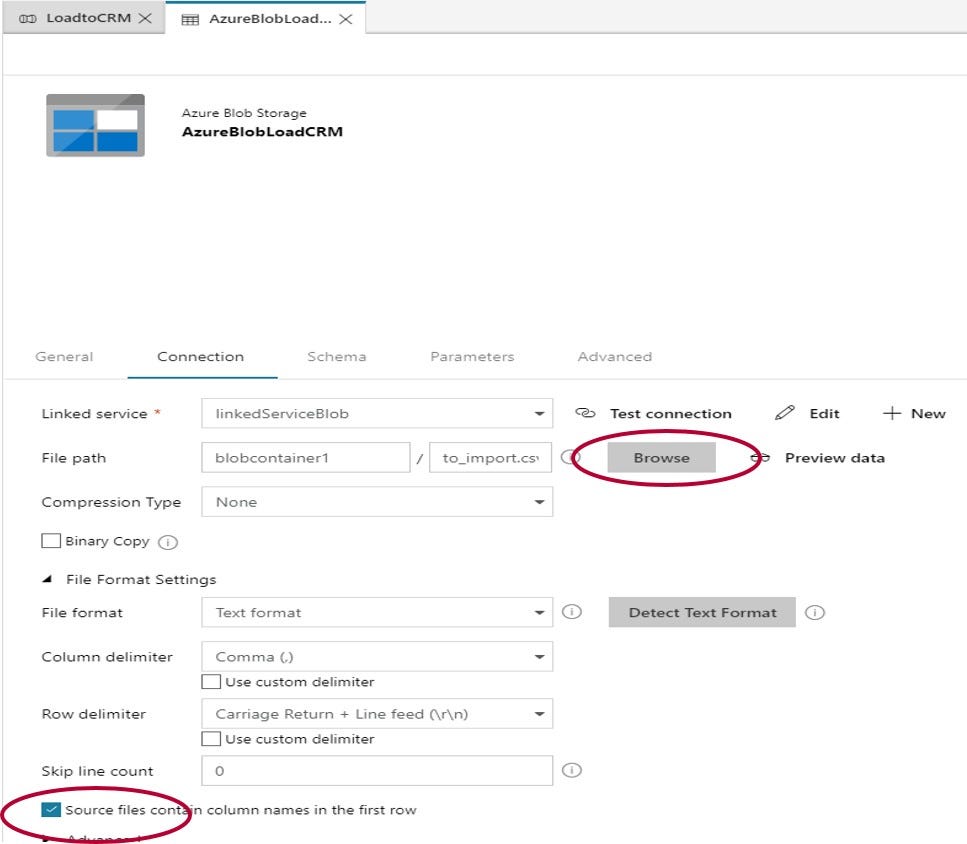Open the Row delimiter dropdown
967x844 pixels.
click(x=377, y=713)
